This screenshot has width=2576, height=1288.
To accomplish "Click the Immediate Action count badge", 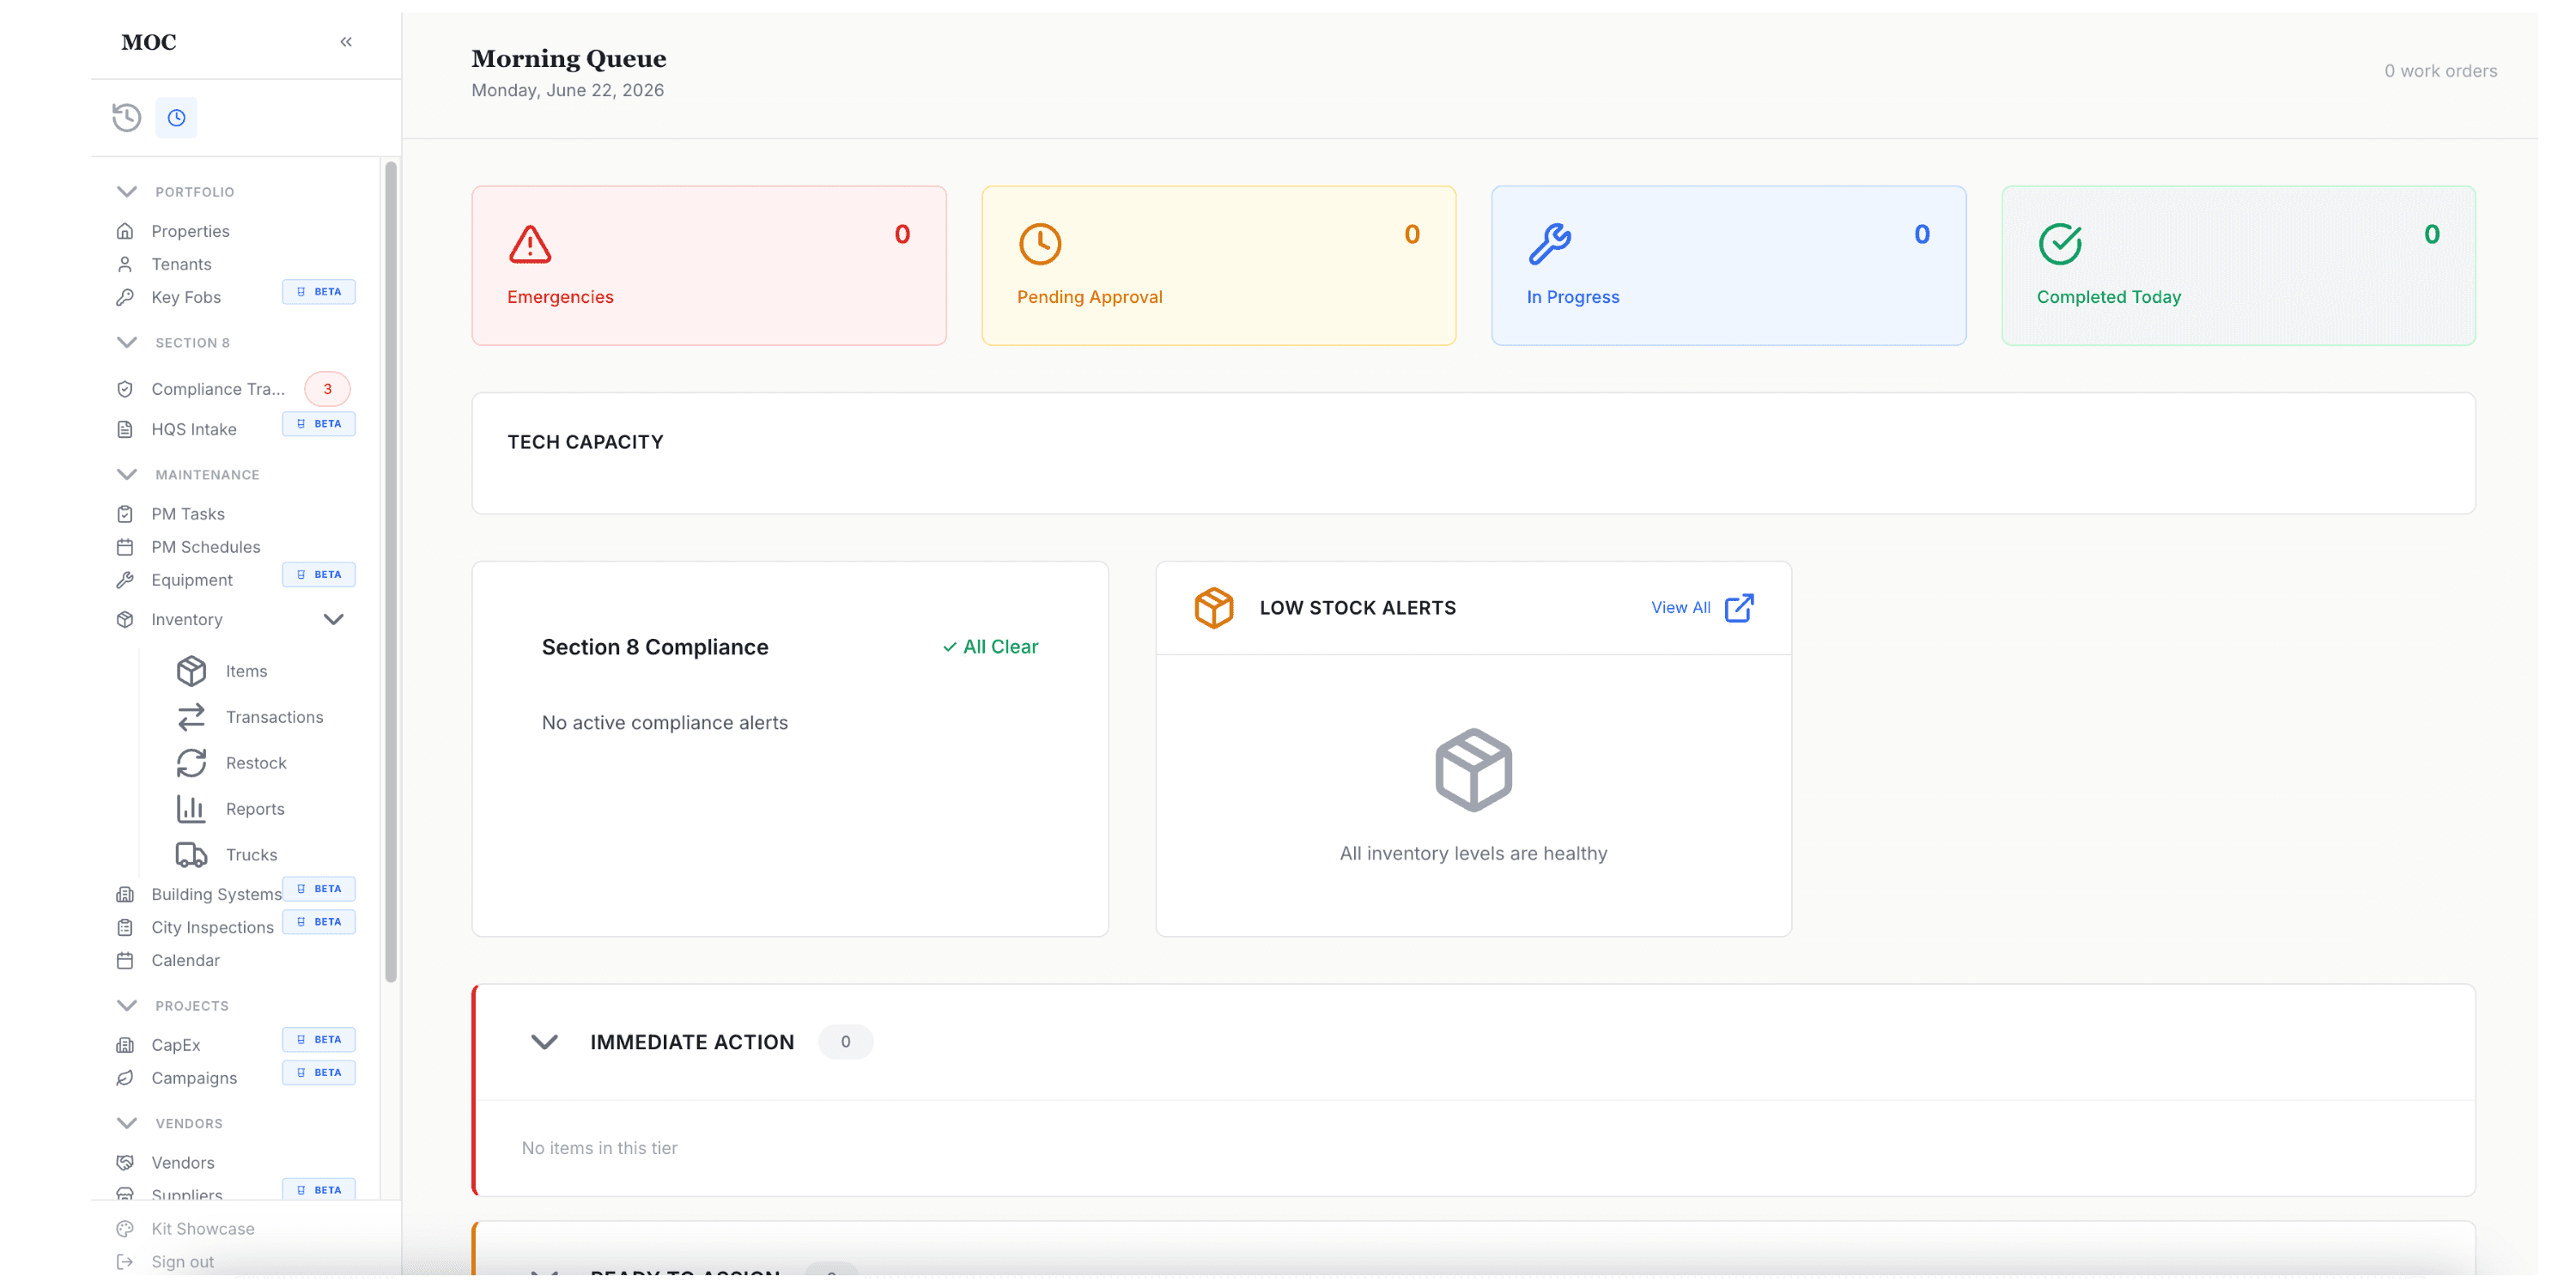I will coord(845,1042).
